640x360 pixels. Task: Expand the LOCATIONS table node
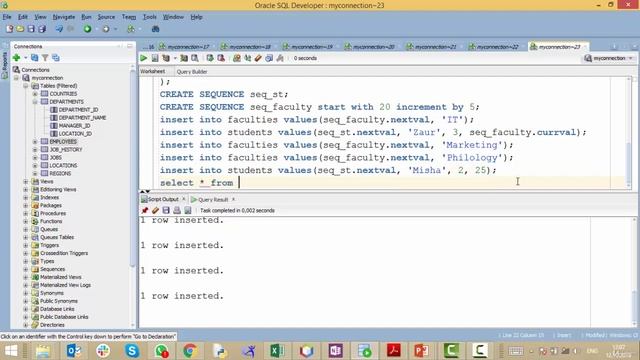pyautogui.click(x=35, y=166)
